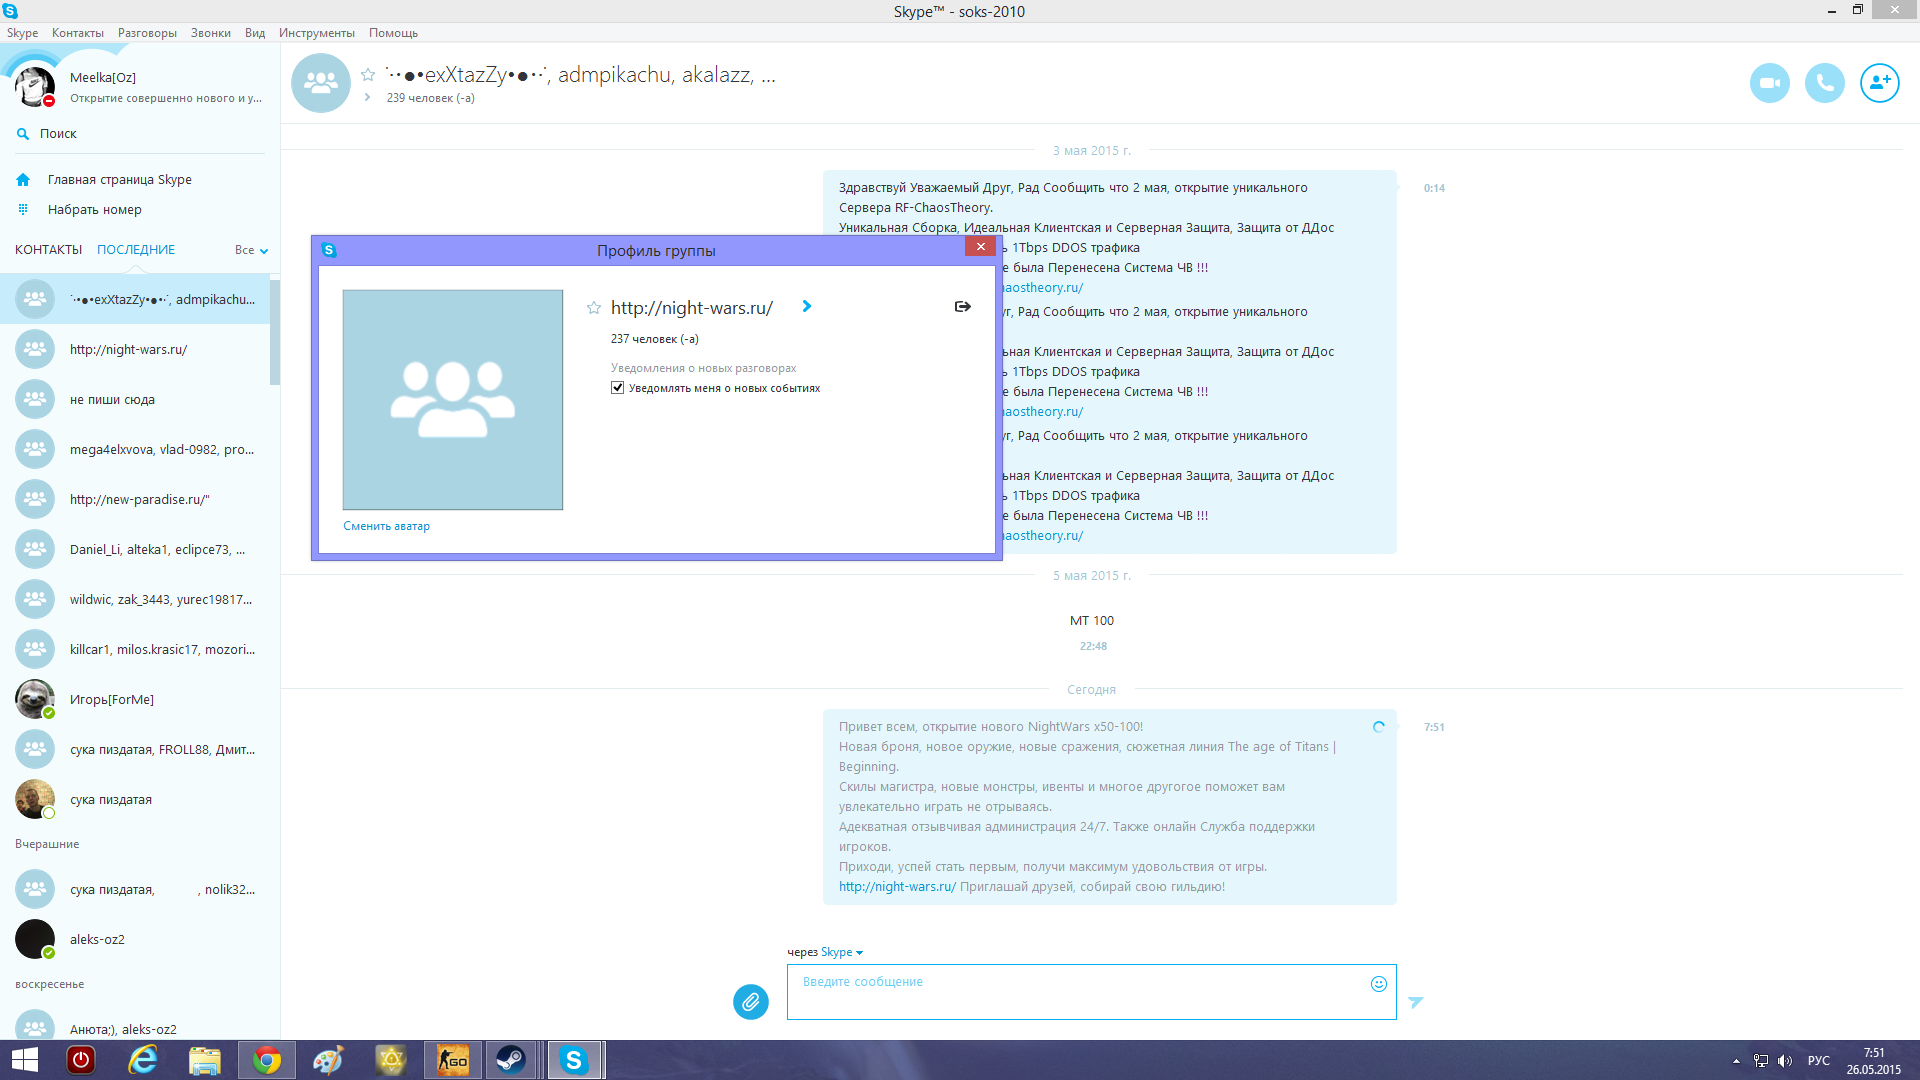Open Chrome from taskbar

pyautogui.click(x=267, y=1060)
